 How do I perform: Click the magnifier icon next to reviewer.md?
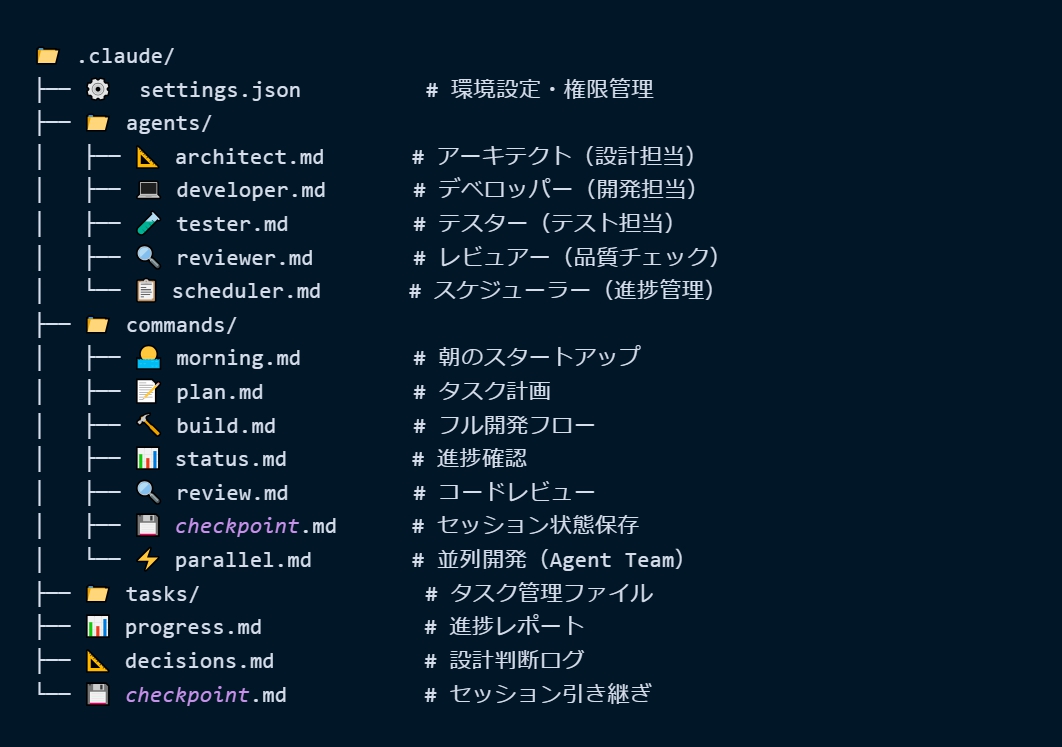click(x=148, y=258)
